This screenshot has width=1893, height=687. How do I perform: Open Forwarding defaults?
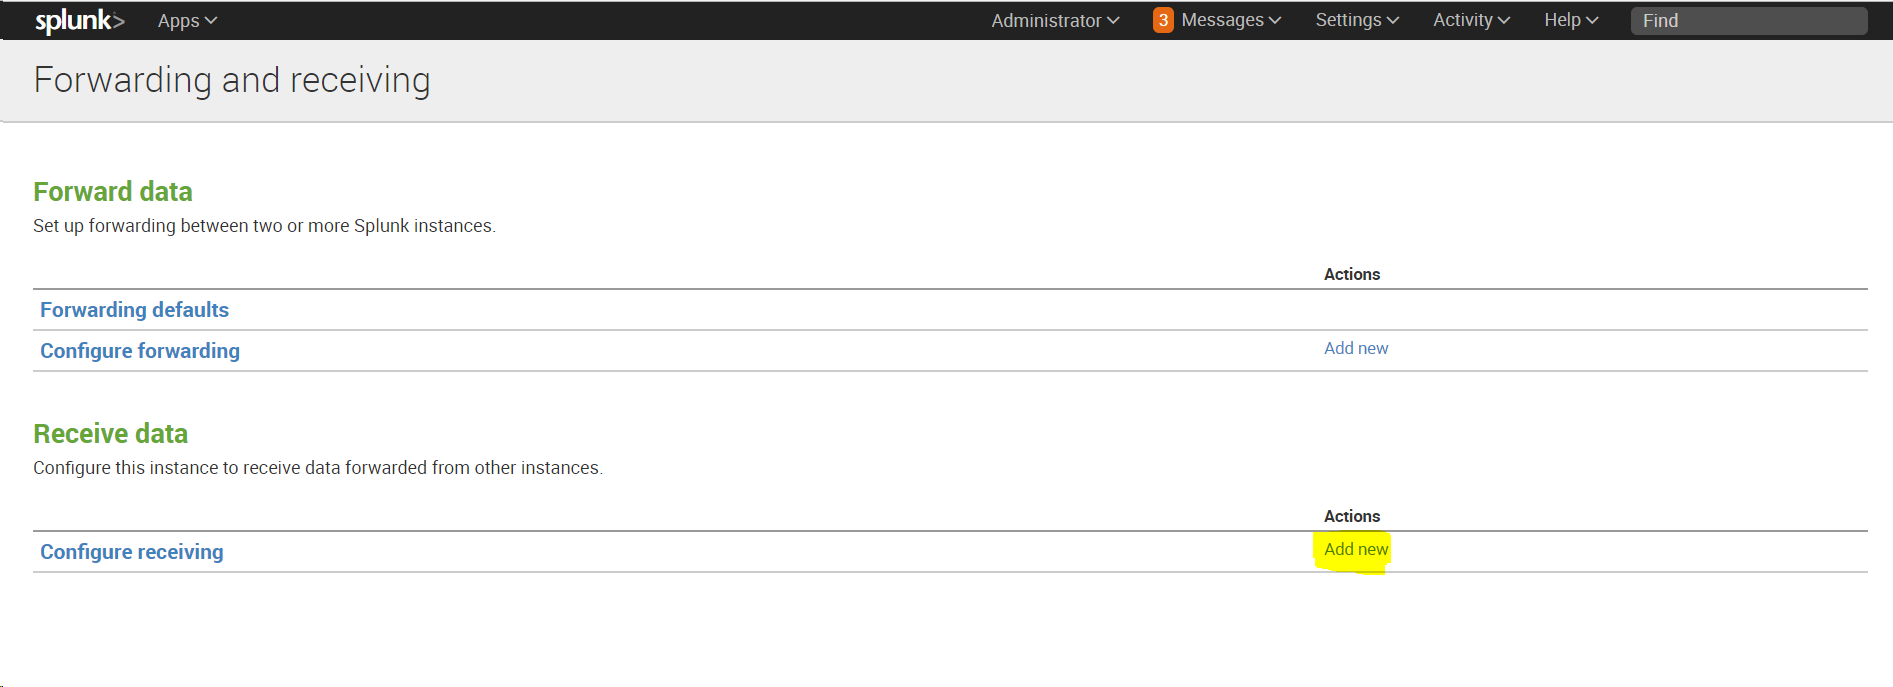click(134, 310)
